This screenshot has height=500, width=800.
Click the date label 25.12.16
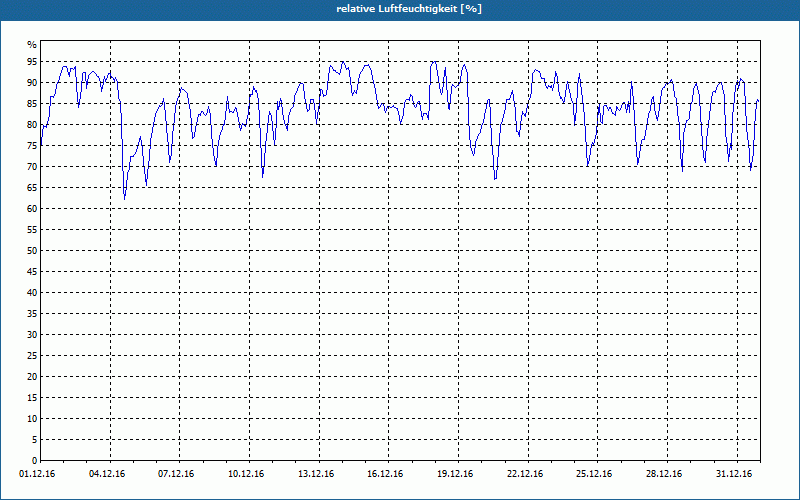(594, 474)
